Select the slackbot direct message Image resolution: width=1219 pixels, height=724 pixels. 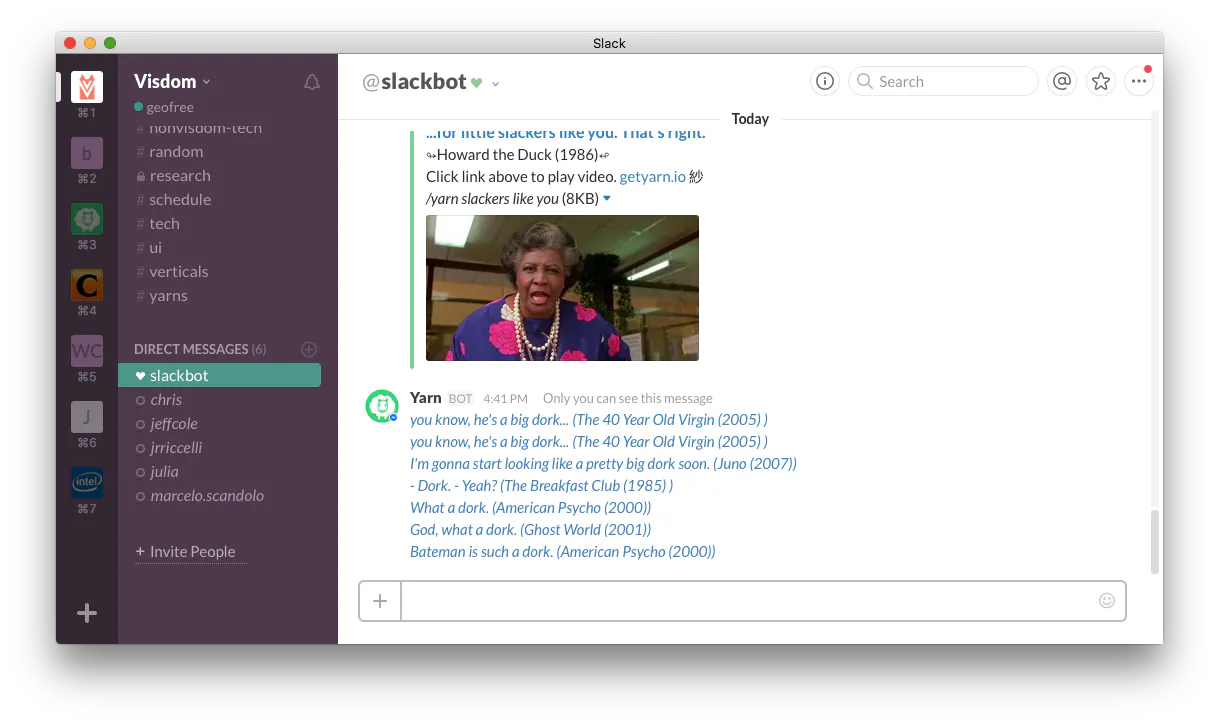tap(220, 375)
